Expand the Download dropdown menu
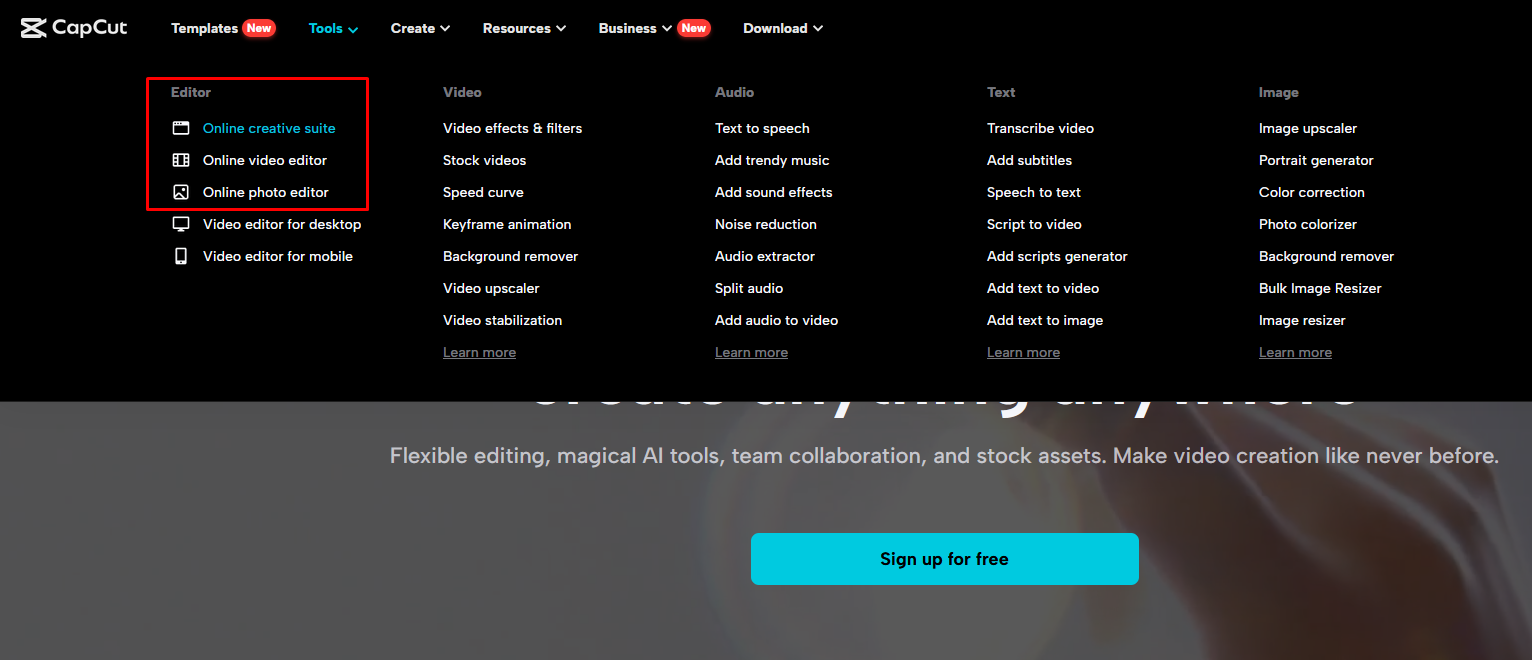The image size is (1532, 660). [x=782, y=28]
